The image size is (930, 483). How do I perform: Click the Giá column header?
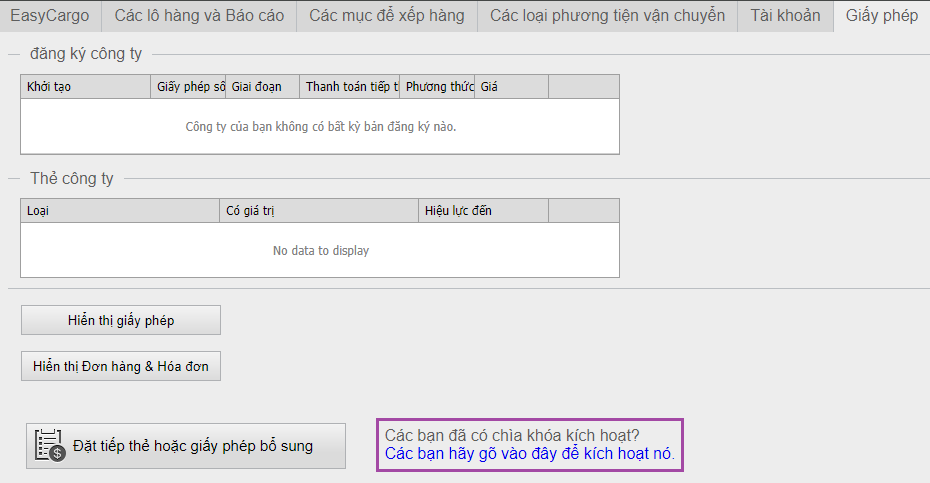[511, 87]
